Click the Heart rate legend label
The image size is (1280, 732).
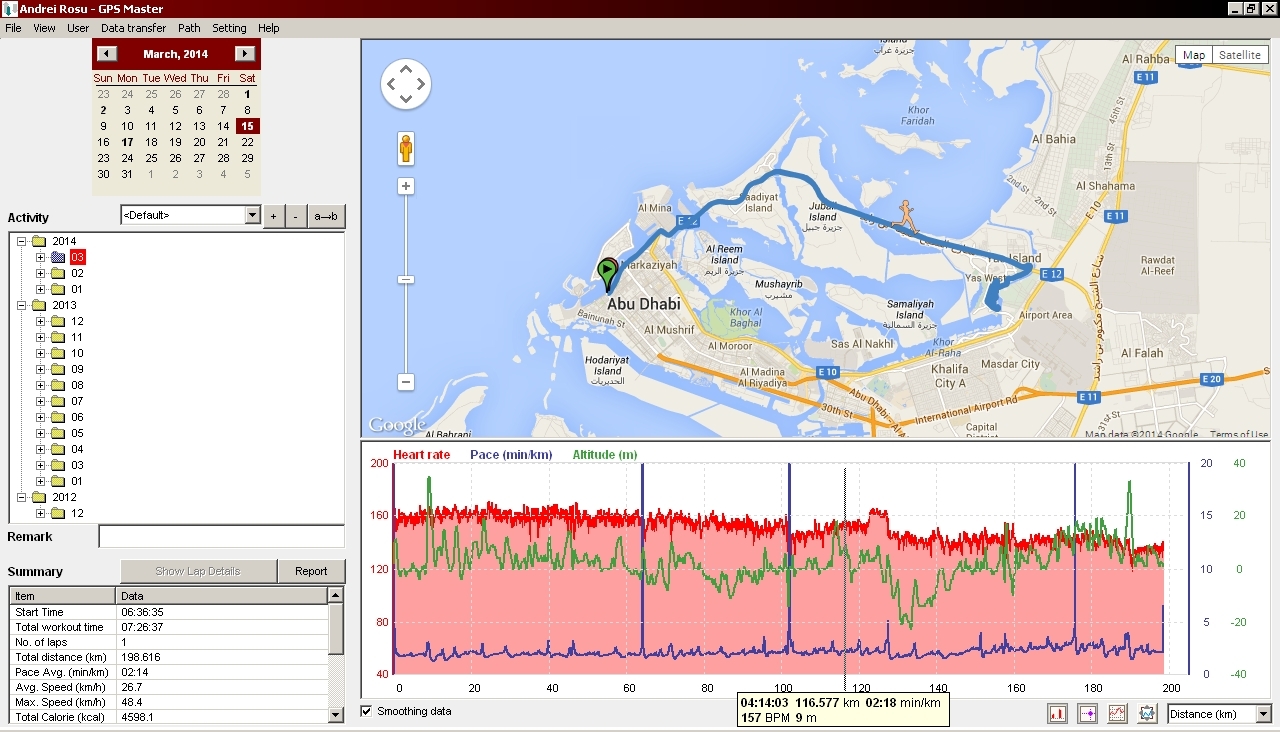click(x=421, y=454)
